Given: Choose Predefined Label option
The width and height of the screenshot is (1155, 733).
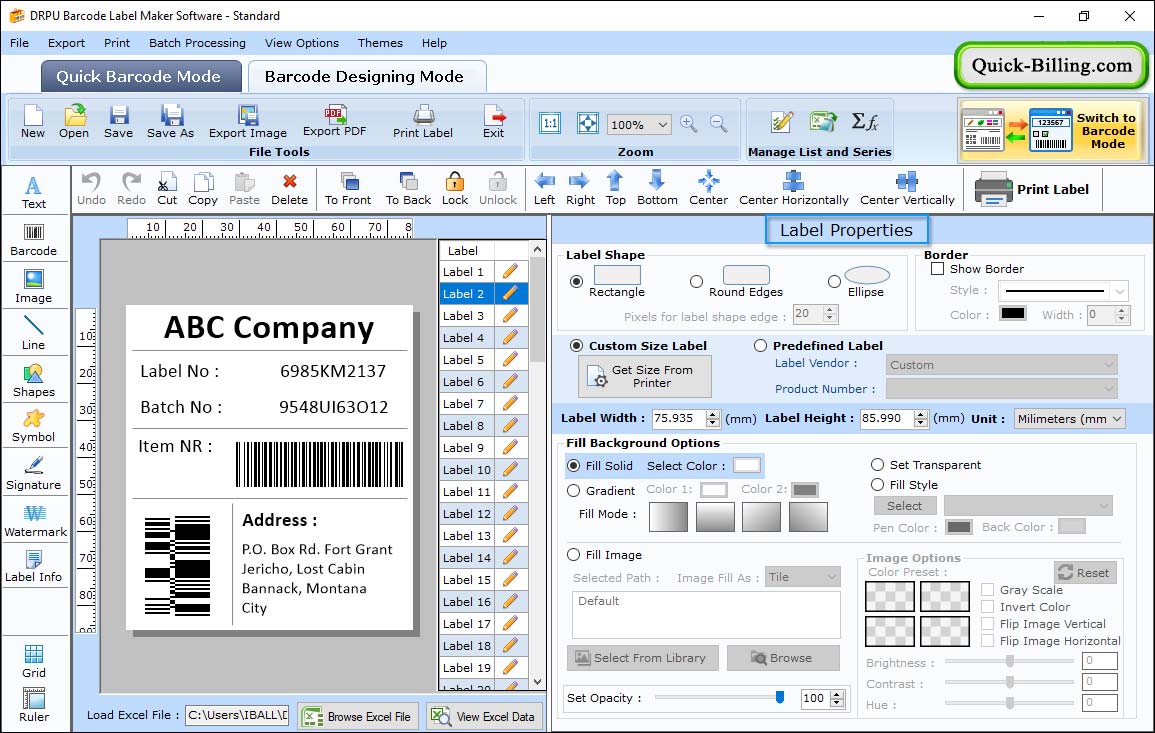Looking at the screenshot, I should (x=760, y=346).
